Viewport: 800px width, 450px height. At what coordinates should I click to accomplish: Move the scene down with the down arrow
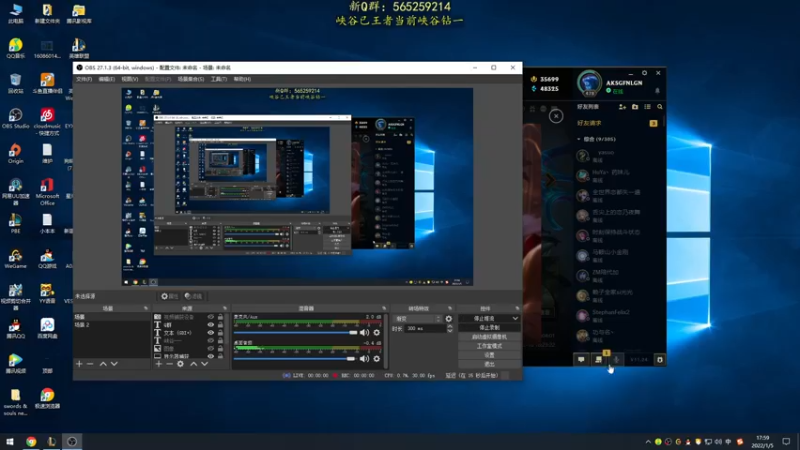[x=114, y=364]
